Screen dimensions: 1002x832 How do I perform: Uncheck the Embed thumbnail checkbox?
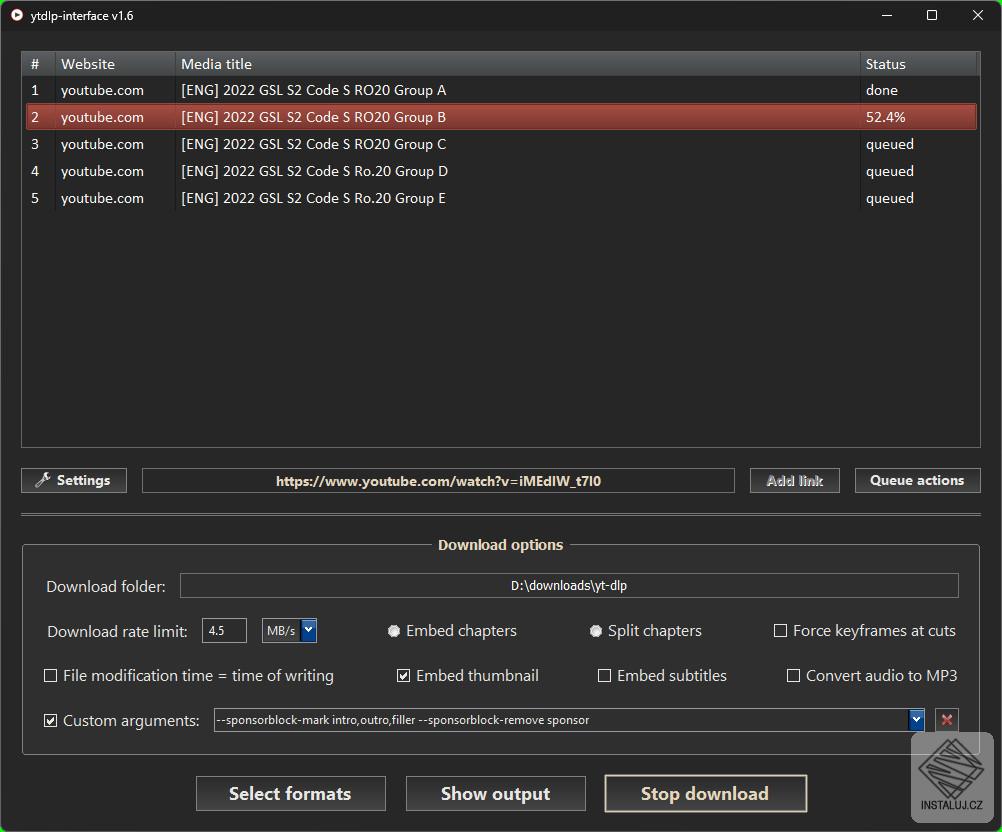pos(404,676)
